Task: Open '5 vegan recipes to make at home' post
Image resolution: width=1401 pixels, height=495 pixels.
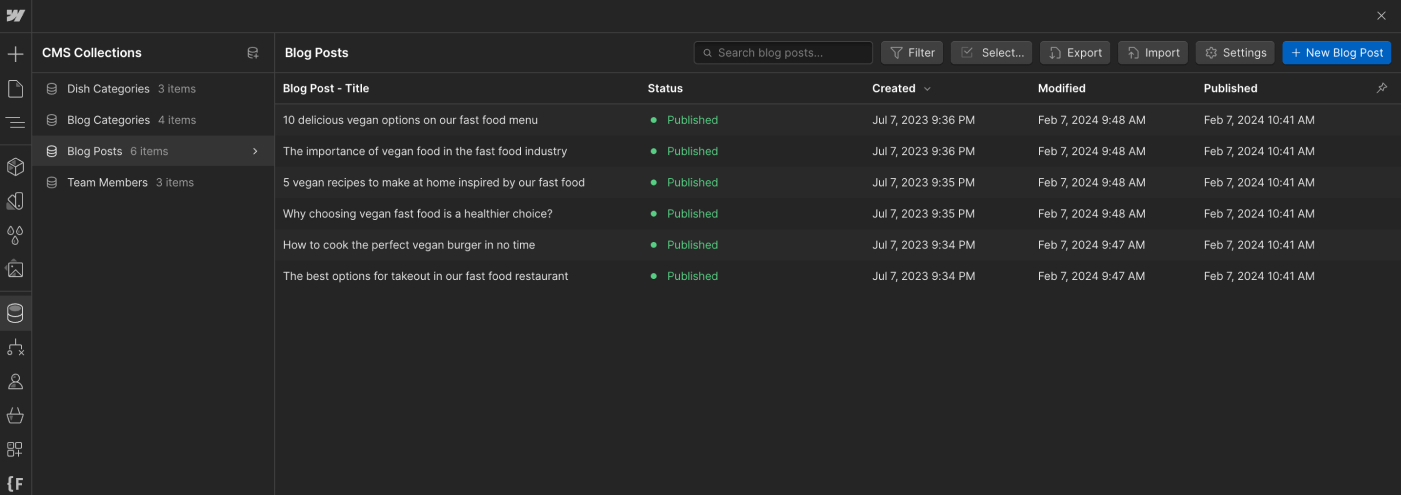Action: pos(434,182)
